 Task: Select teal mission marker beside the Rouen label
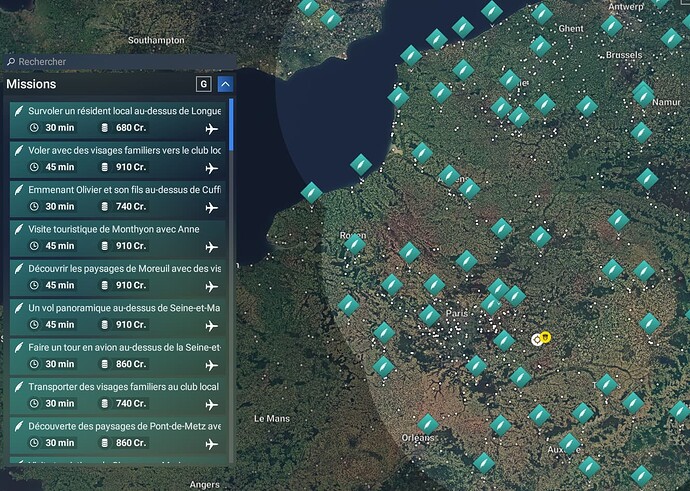(355, 244)
